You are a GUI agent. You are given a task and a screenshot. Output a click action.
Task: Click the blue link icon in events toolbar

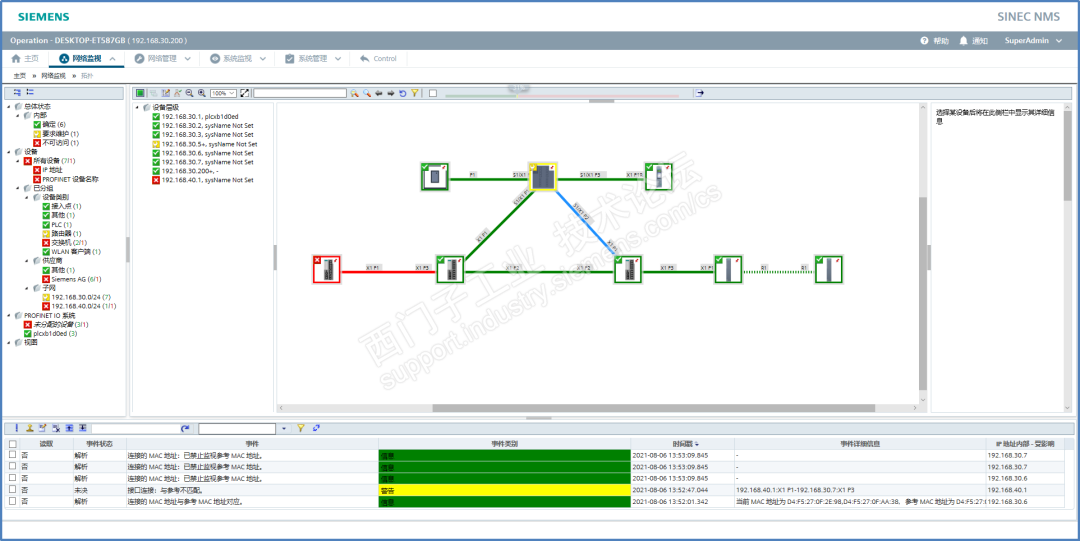316,429
